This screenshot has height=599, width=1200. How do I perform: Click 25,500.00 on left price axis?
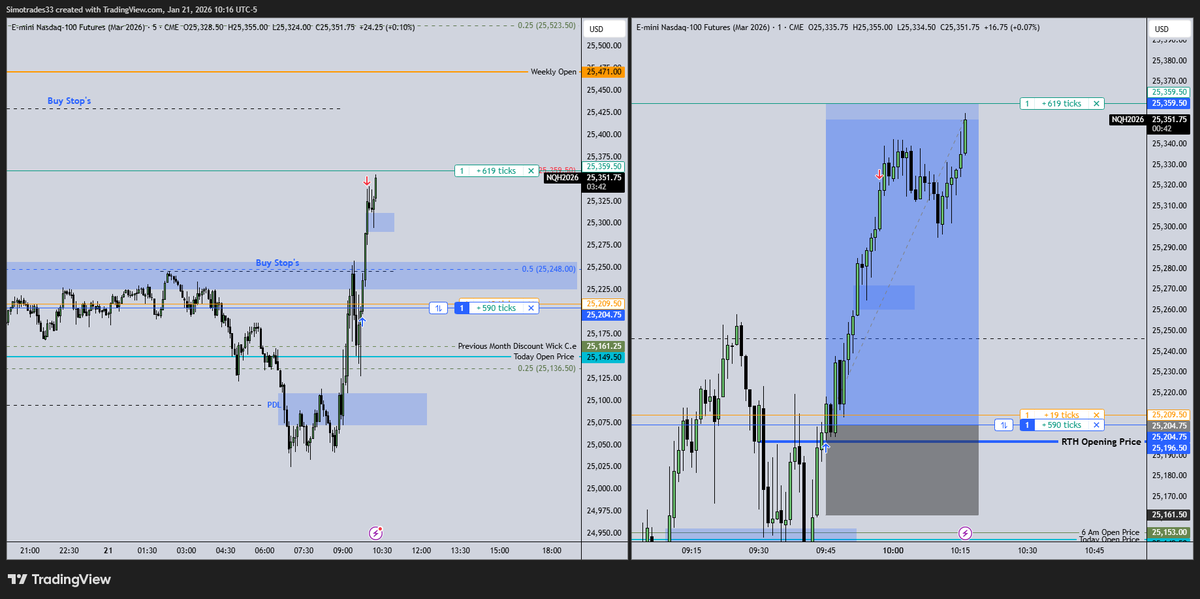click(x=605, y=46)
